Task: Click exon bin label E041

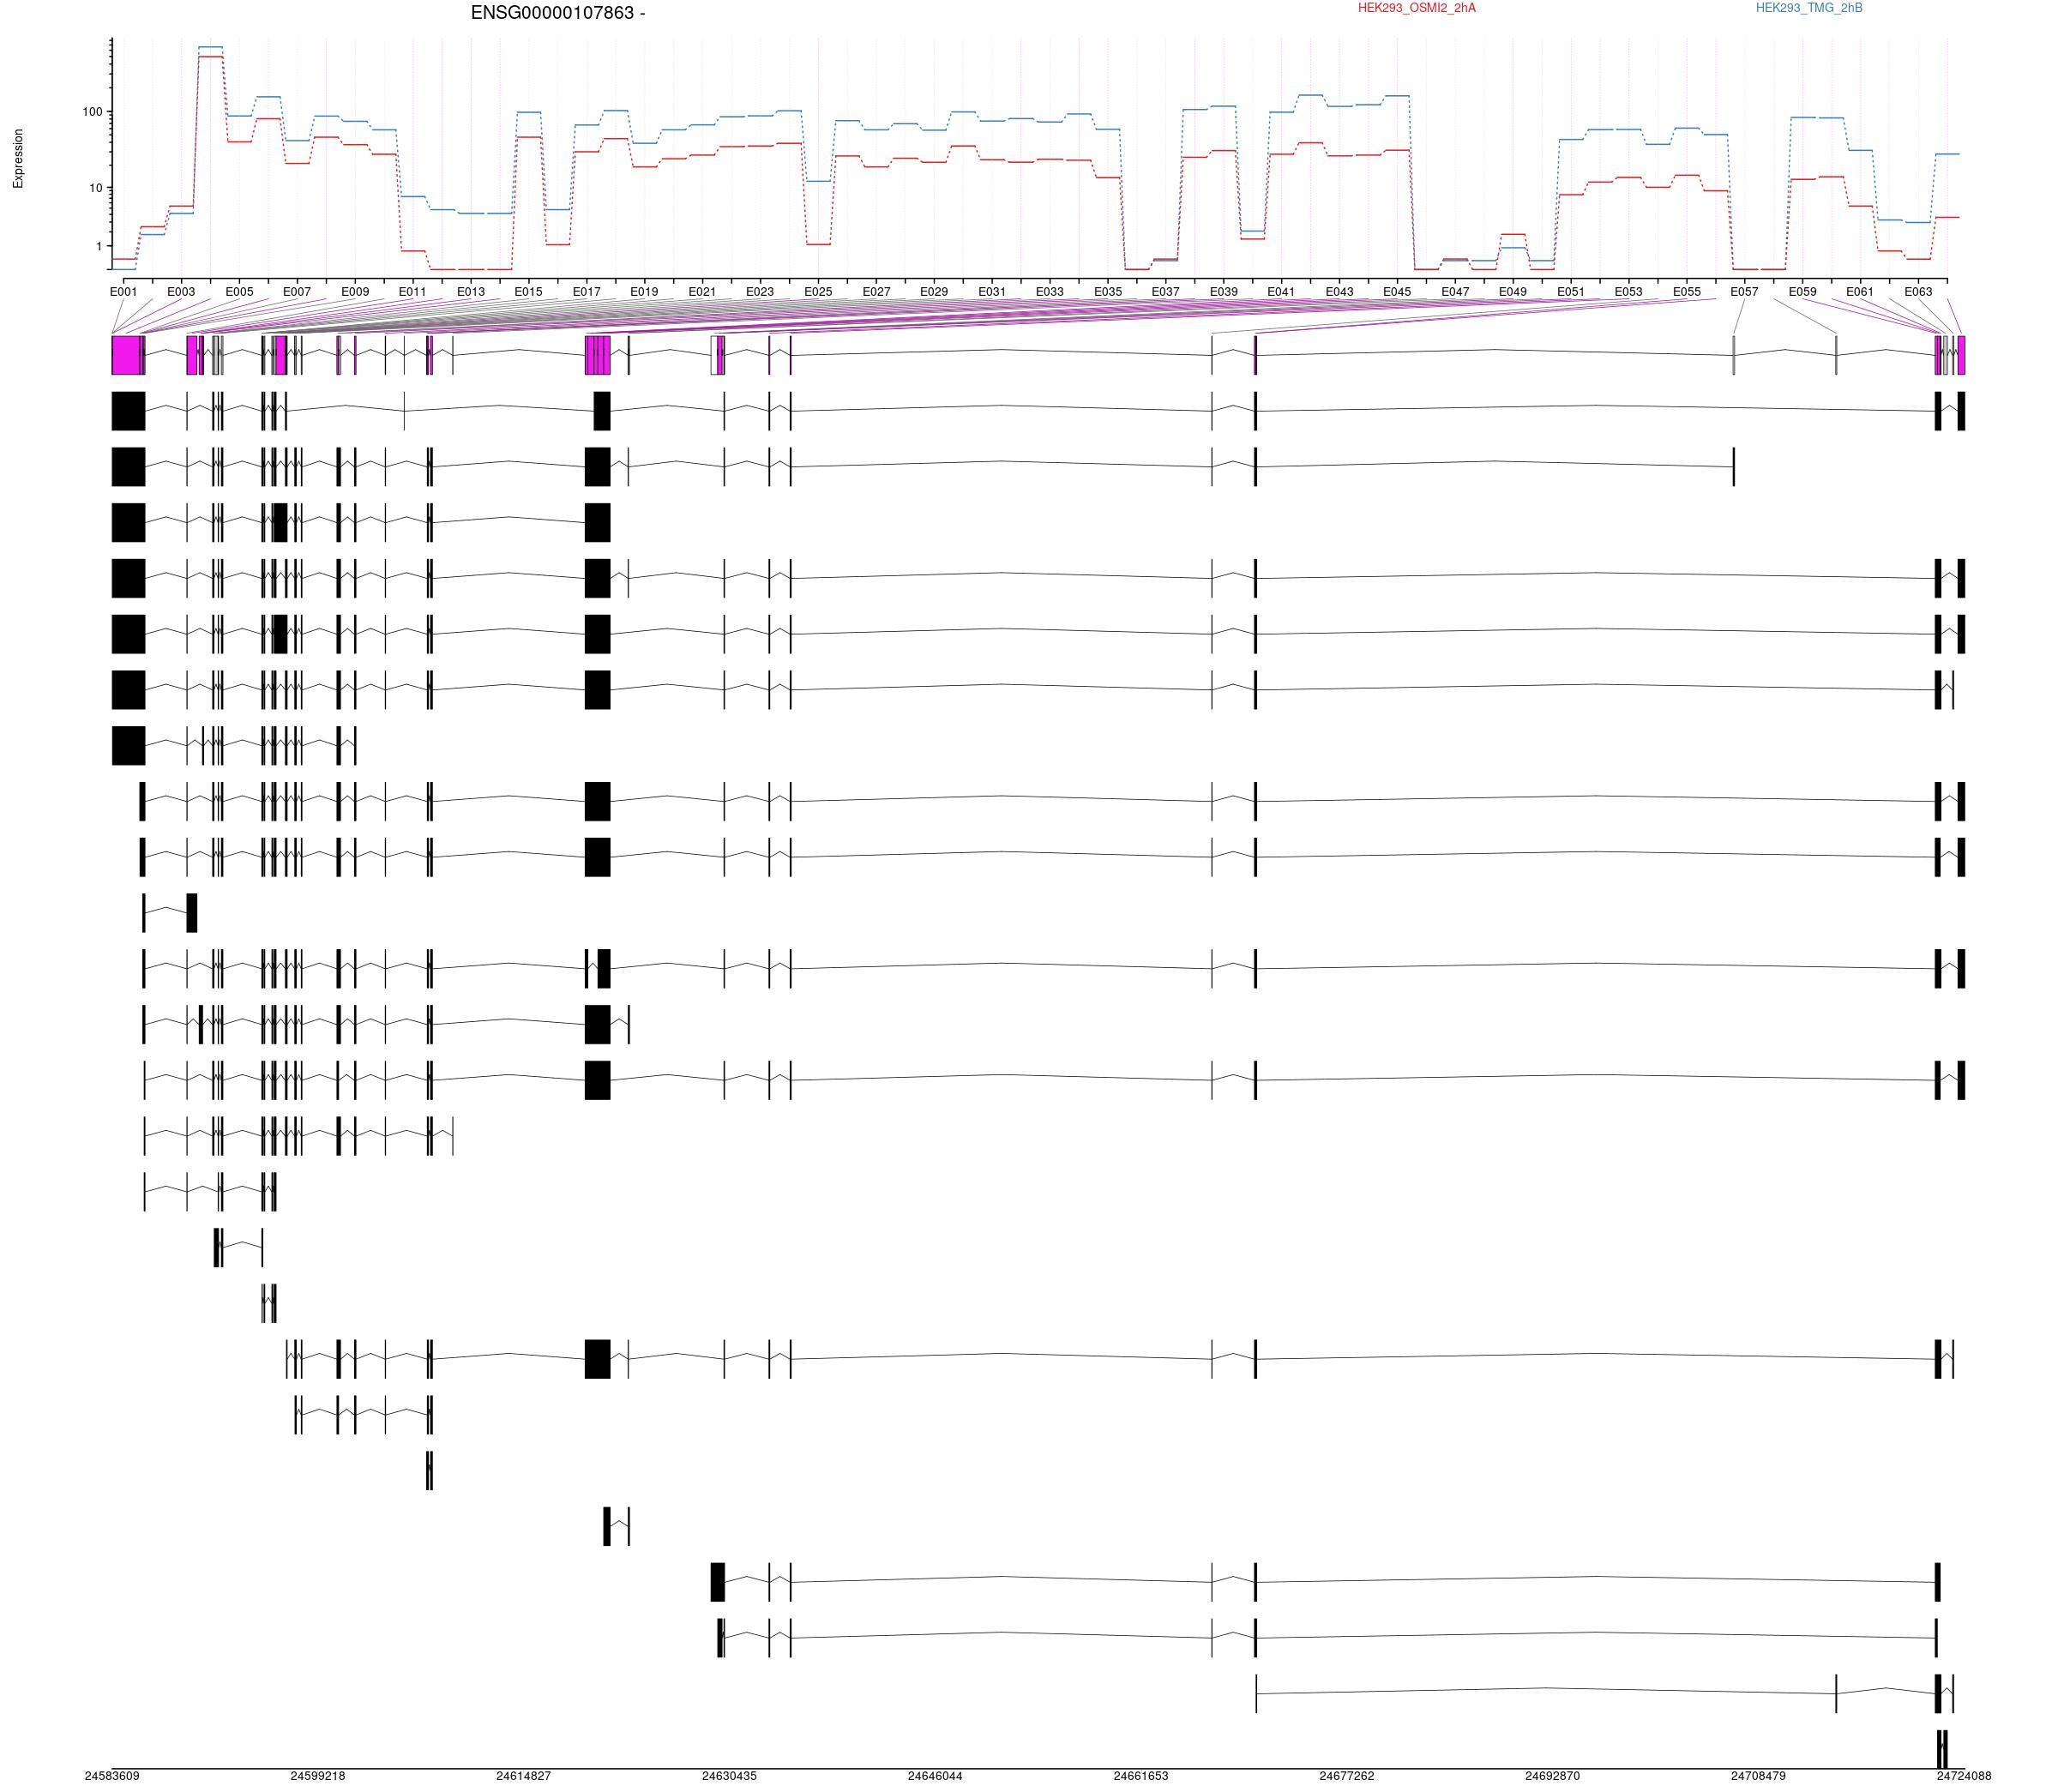Action: coord(1281,292)
